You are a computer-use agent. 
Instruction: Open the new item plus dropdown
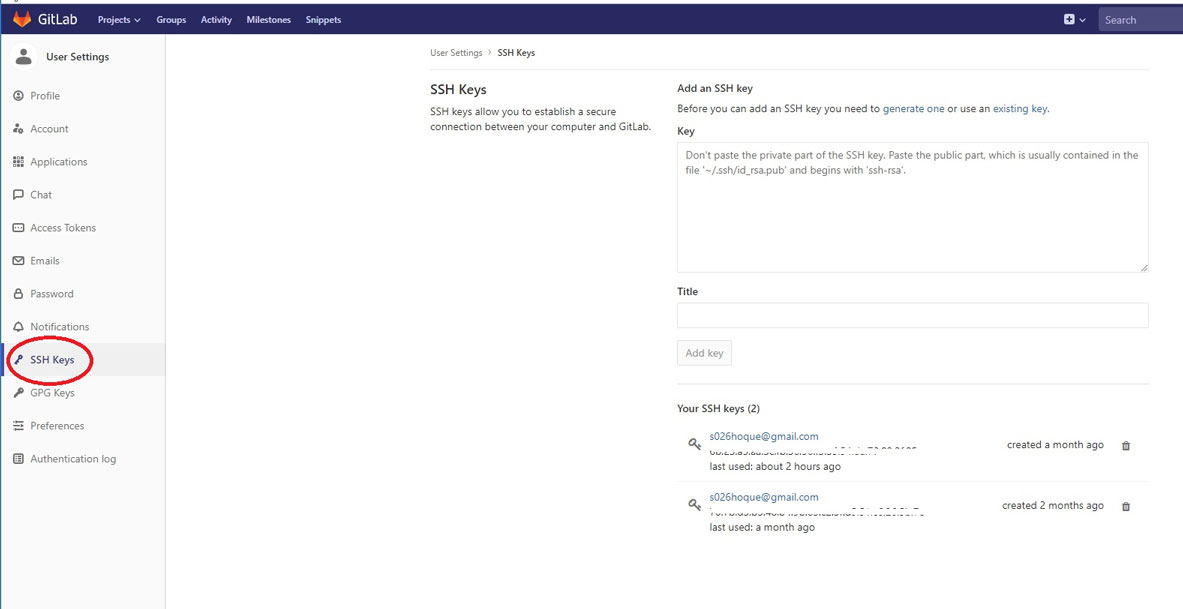[x=1074, y=20]
